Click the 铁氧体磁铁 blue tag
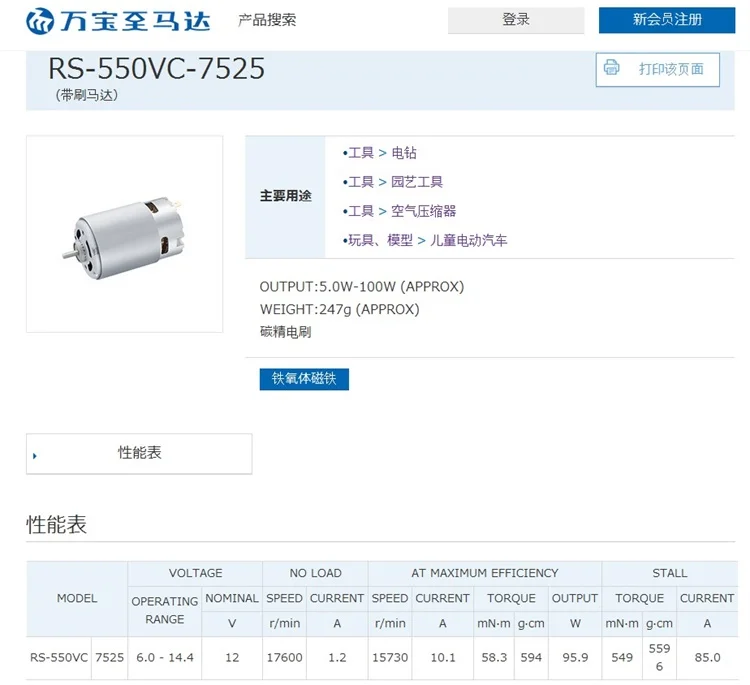Image resolution: width=750 pixels, height=685 pixels. tap(304, 379)
